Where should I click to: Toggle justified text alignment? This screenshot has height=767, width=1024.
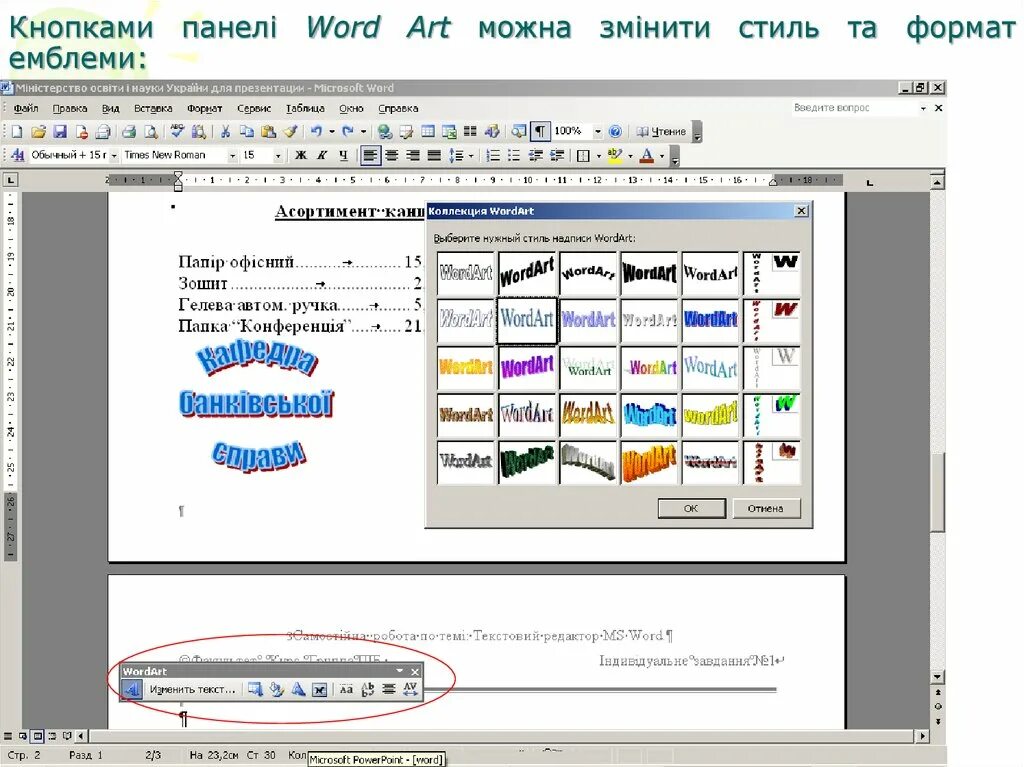coord(434,155)
